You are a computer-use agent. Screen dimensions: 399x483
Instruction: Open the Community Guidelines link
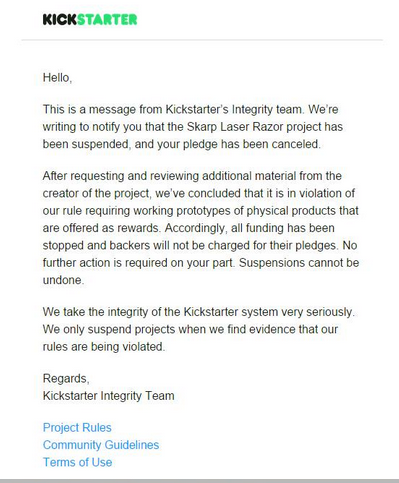point(101,445)
